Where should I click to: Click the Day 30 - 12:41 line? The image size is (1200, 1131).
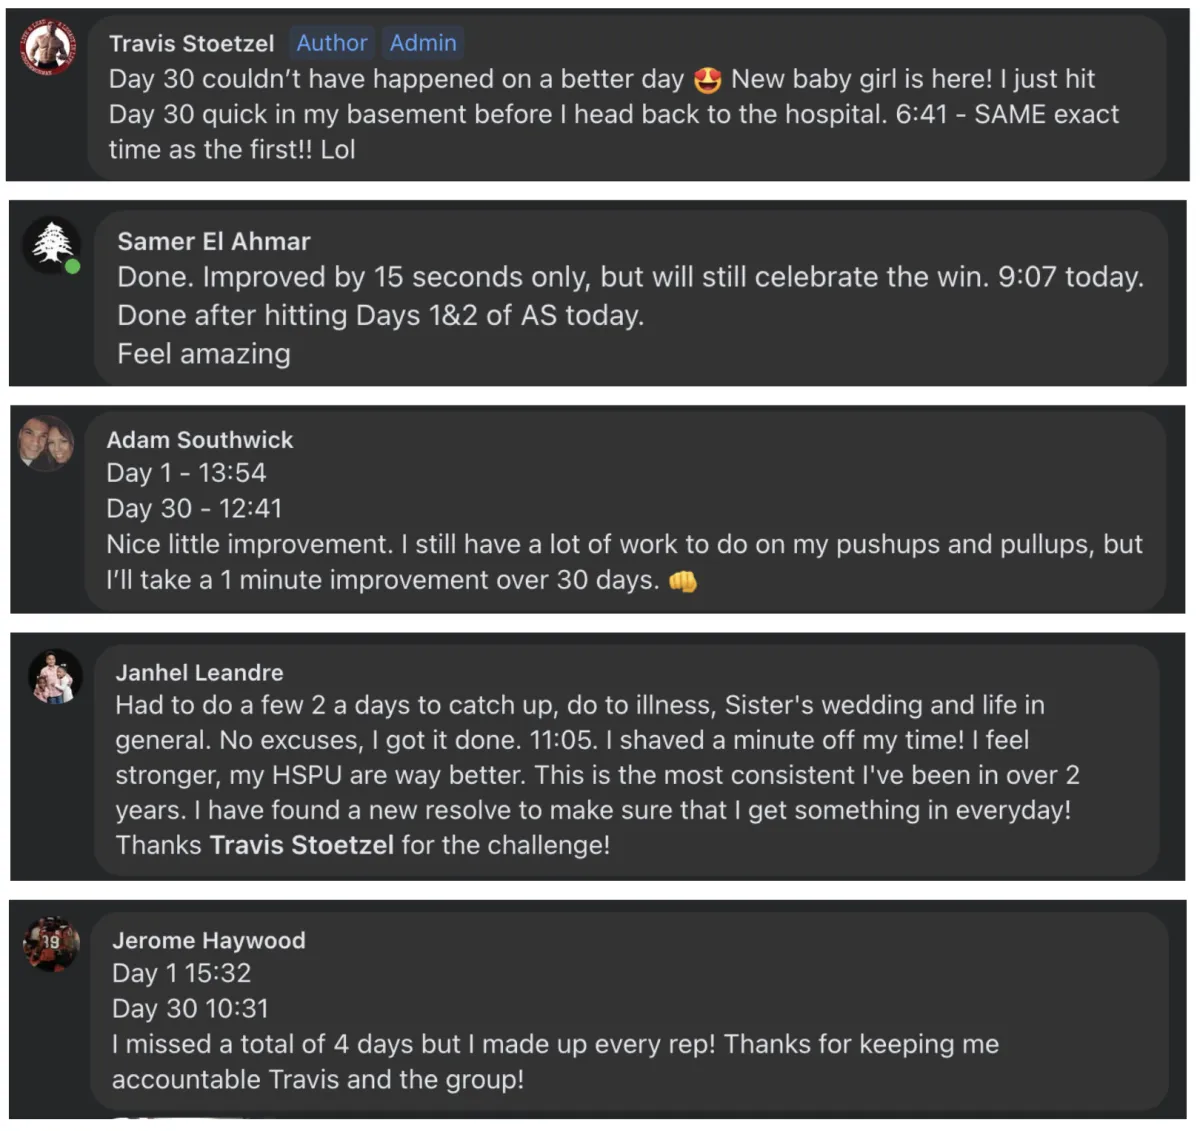194,509
